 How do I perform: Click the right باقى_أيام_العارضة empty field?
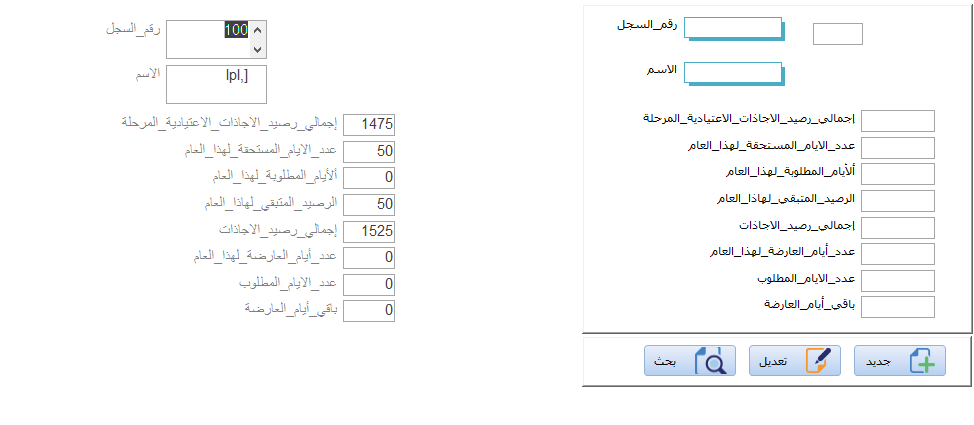(x=898, y=307)
